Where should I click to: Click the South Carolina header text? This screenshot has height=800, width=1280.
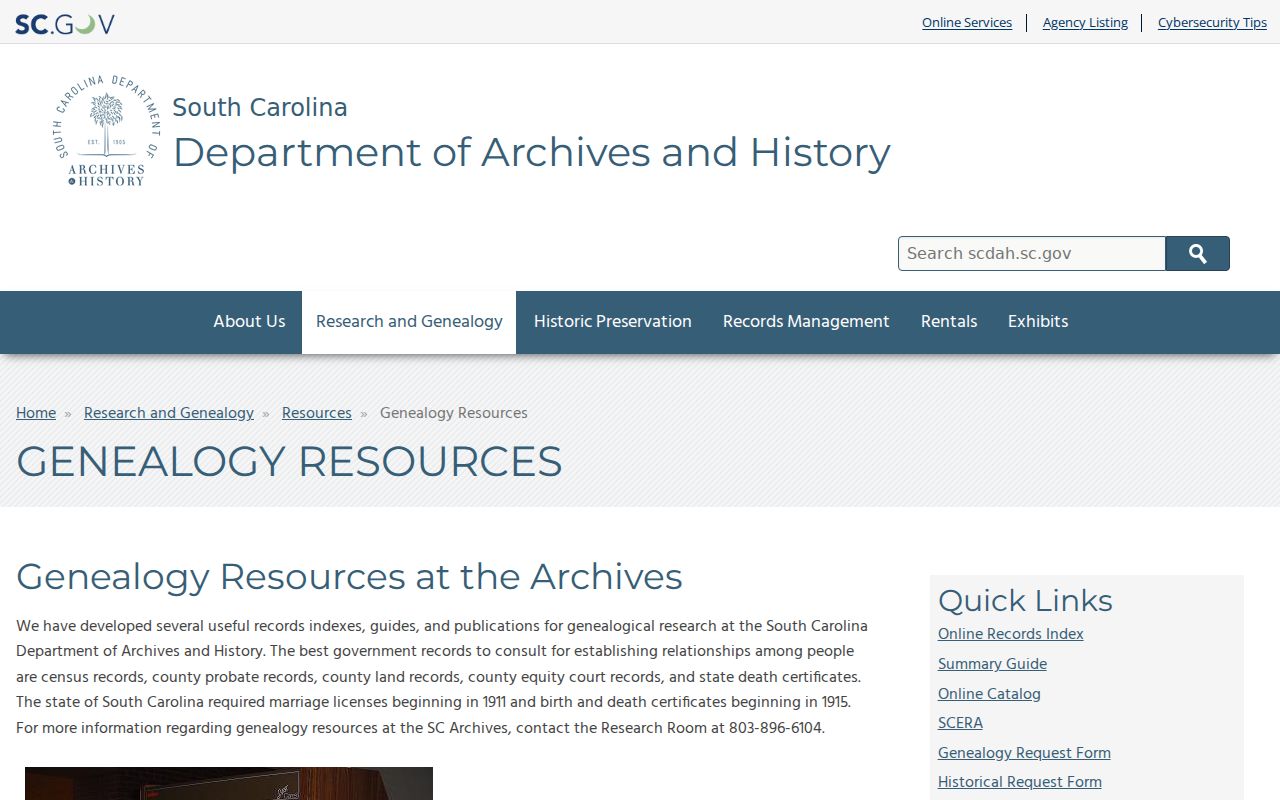coord(260,107)
